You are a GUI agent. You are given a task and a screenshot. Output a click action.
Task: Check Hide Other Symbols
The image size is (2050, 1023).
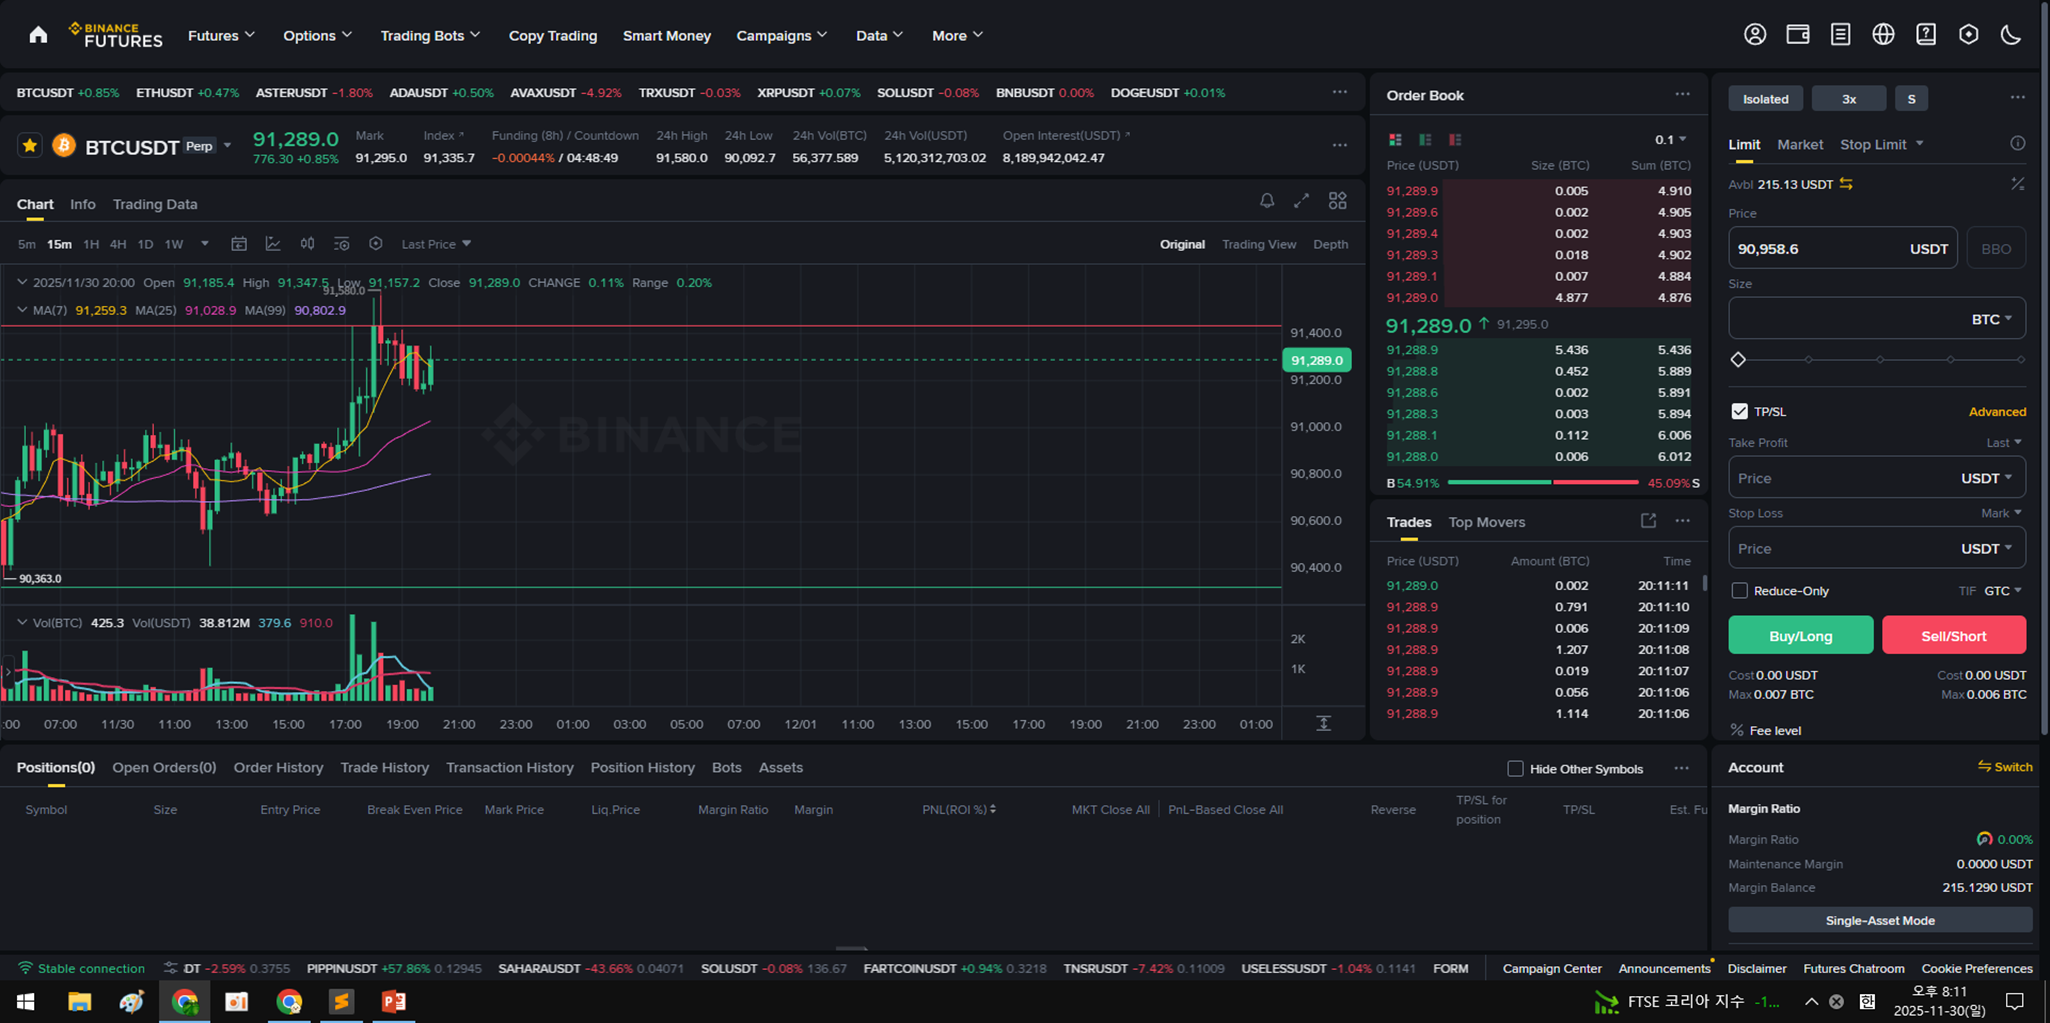tap(1515, 768)
